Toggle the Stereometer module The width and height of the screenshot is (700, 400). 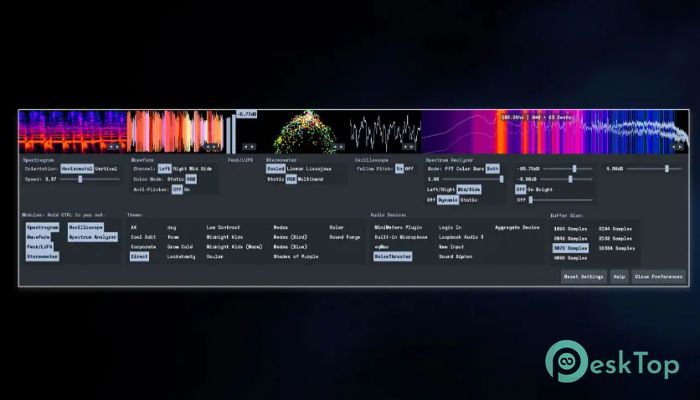pos(42,257)
